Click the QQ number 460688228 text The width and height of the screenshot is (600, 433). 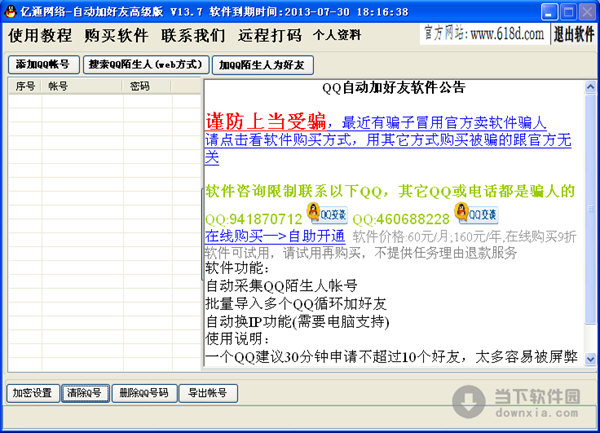point(401,219)
